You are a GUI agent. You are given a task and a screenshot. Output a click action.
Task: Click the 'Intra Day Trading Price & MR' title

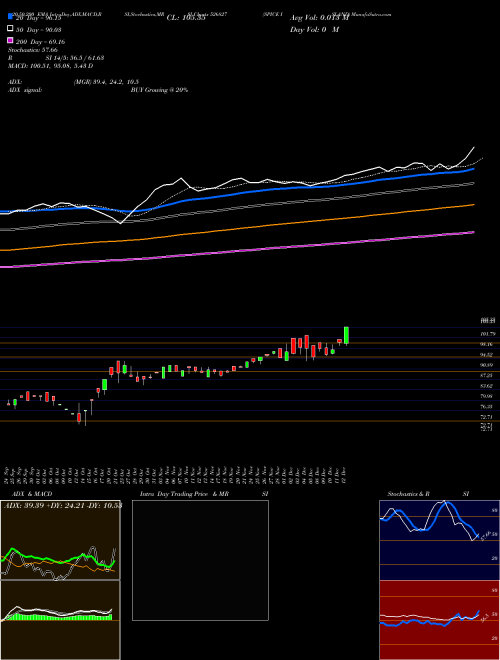(184, 494)
